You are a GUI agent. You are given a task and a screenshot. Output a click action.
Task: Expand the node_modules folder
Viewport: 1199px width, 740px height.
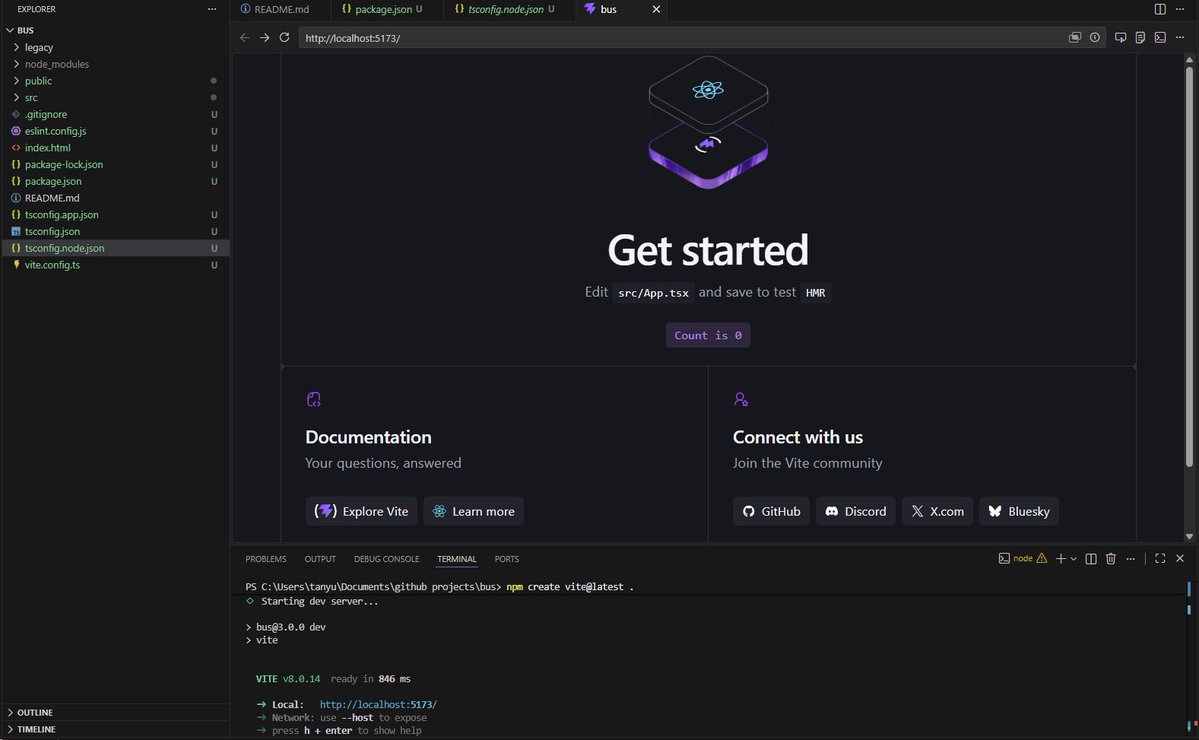point(115,64)
